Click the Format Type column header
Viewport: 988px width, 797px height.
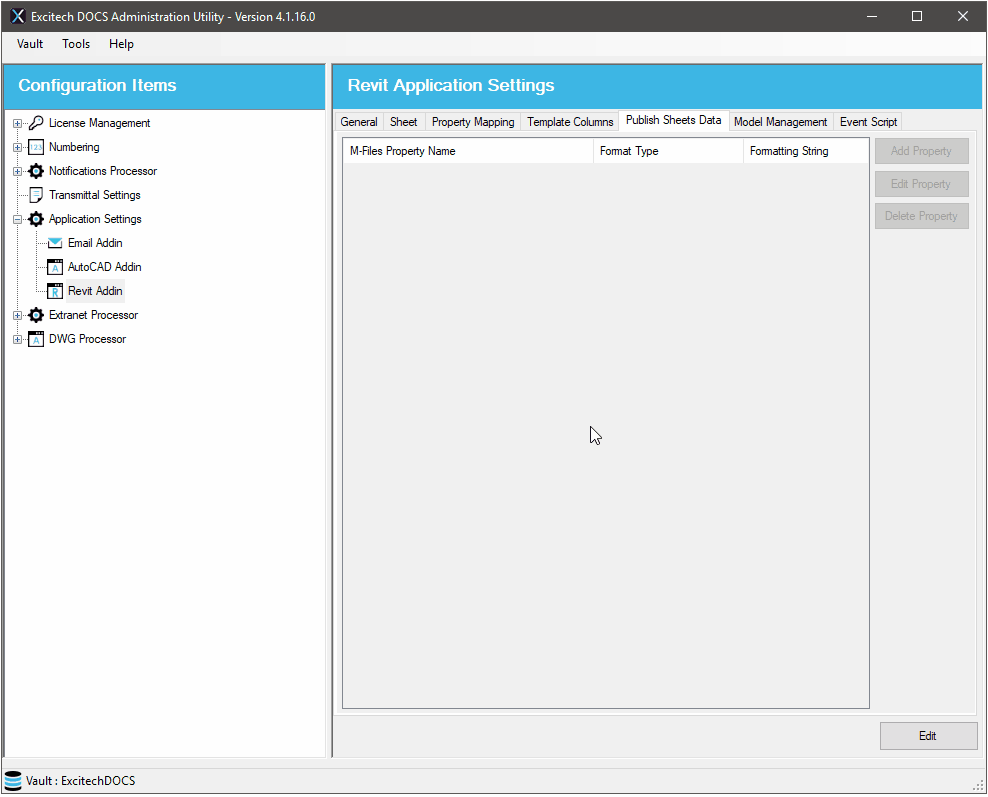pos(629,151)
